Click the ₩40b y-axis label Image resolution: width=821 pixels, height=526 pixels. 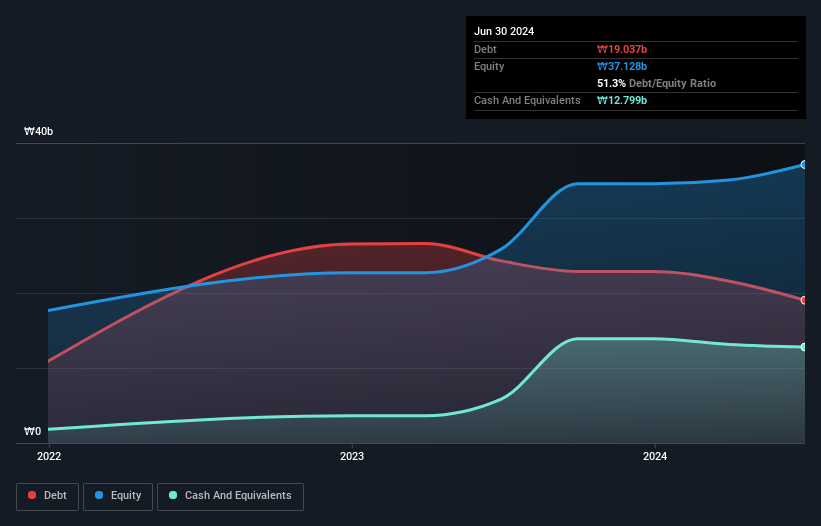39,131
